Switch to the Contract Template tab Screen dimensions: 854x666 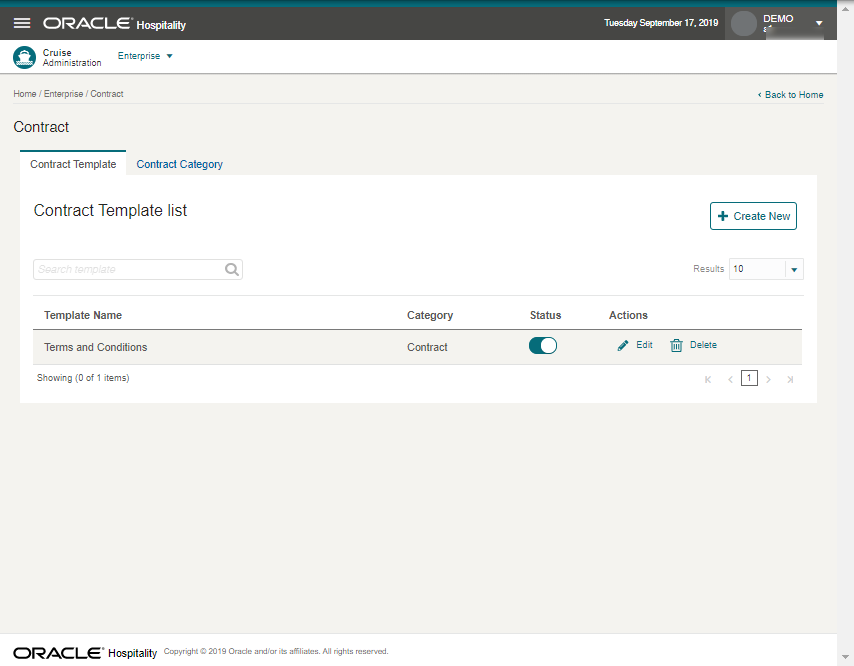pos(73,164)
